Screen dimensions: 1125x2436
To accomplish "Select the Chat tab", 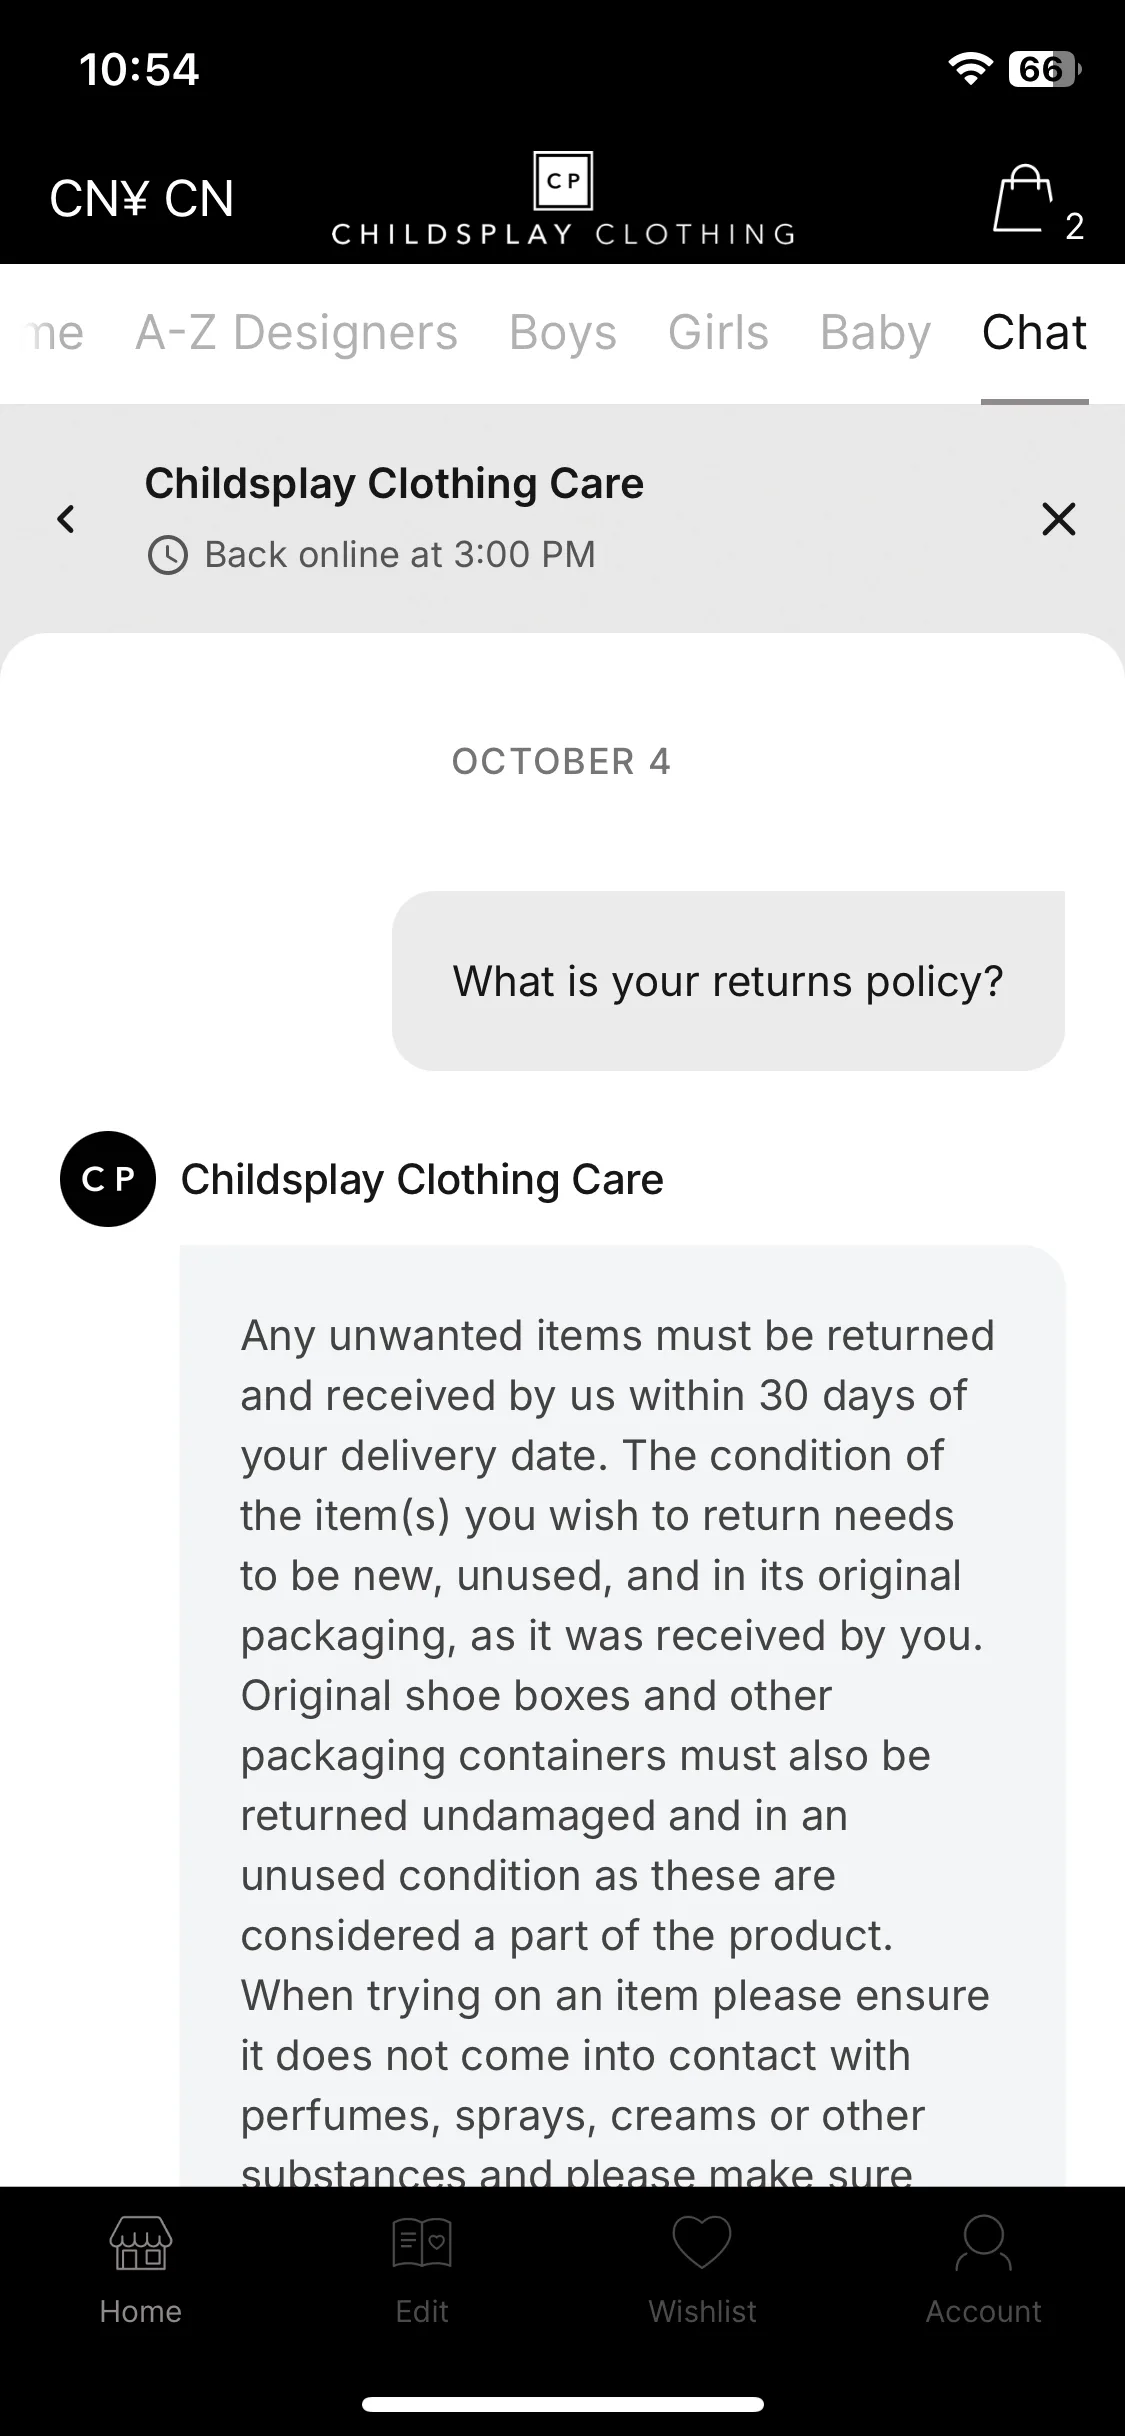I will click(1034, 333).
